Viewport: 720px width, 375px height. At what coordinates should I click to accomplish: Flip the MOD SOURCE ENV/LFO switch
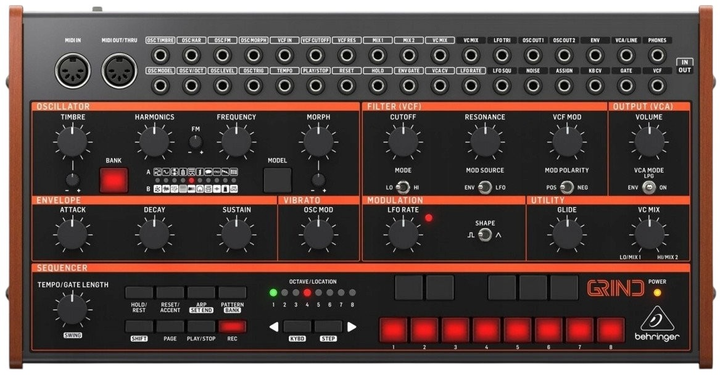[485, 187]
